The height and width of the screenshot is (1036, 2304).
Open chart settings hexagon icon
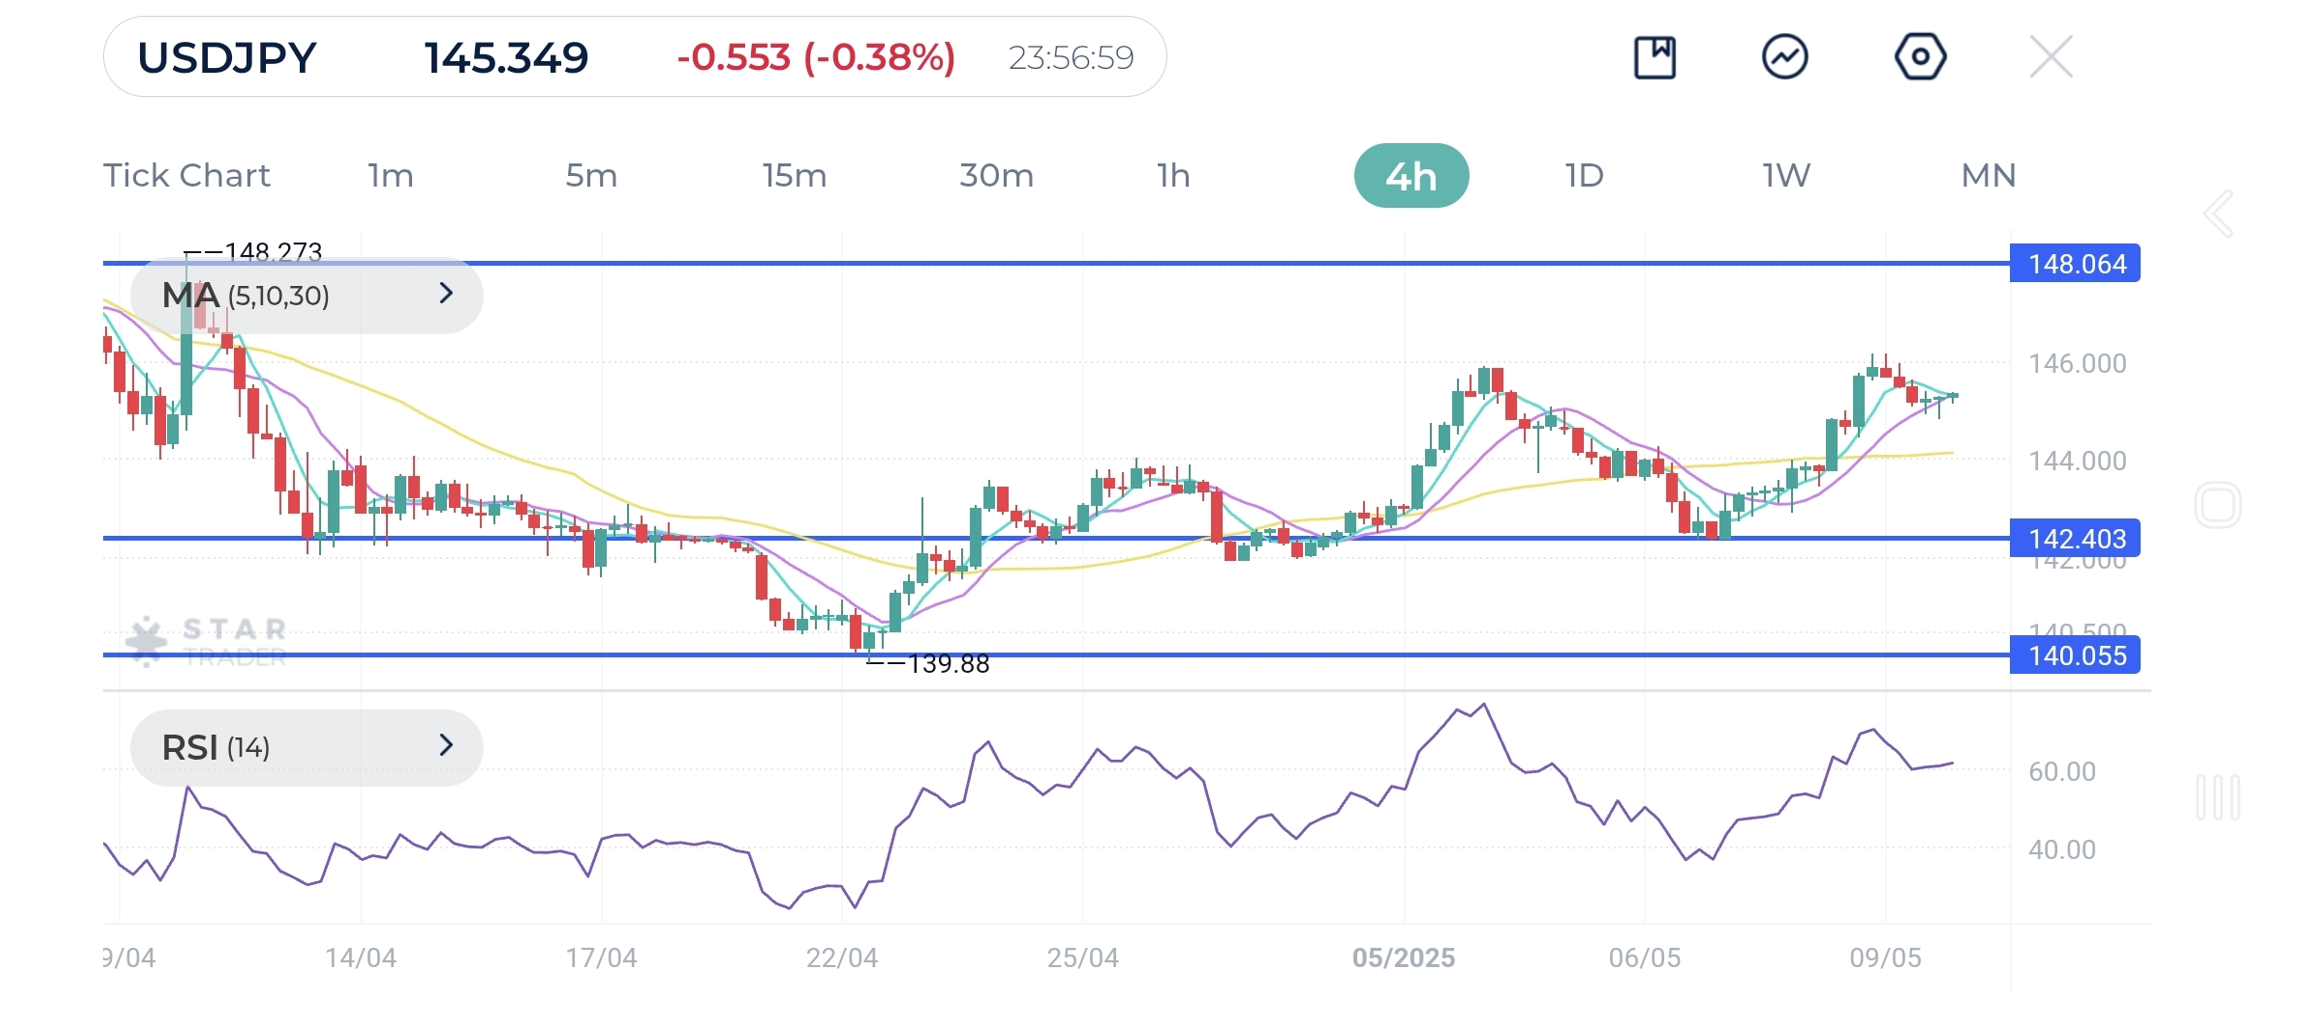(1919, 57)
